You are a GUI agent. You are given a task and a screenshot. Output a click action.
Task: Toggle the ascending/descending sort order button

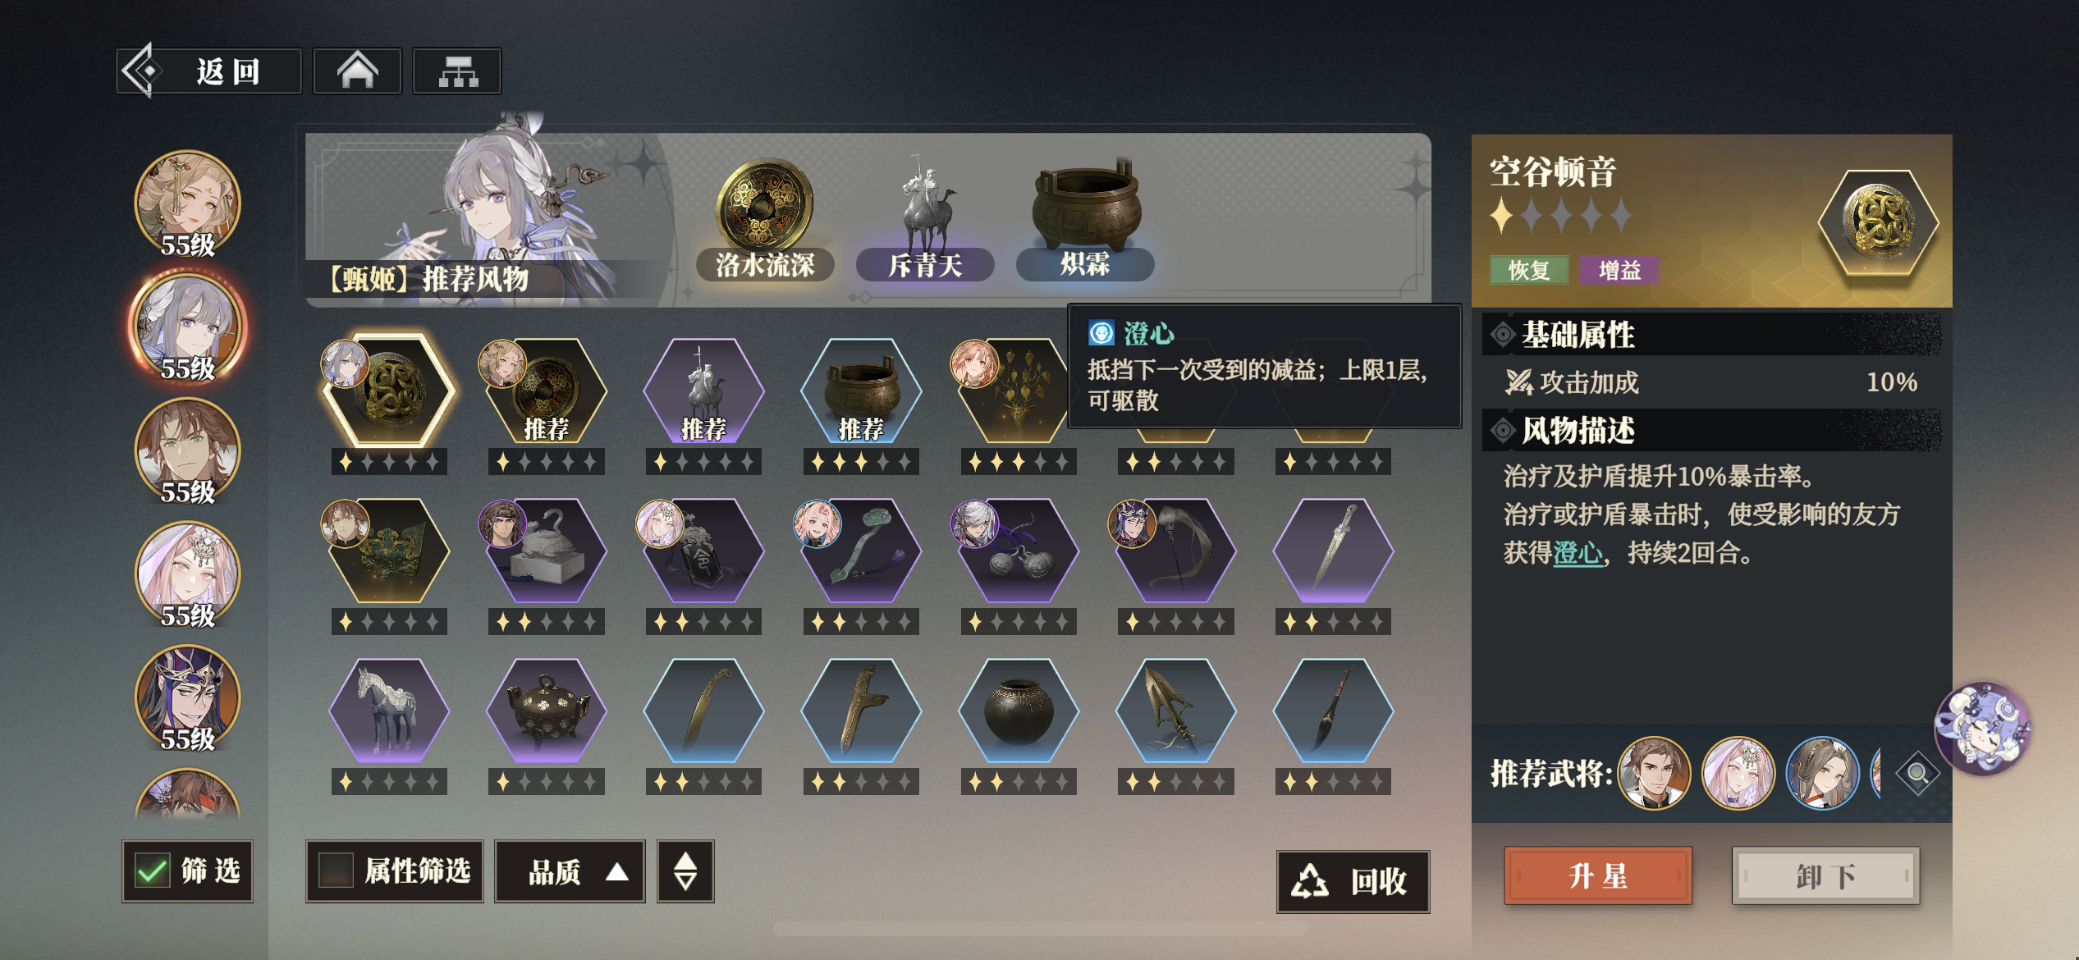[685, 871]
